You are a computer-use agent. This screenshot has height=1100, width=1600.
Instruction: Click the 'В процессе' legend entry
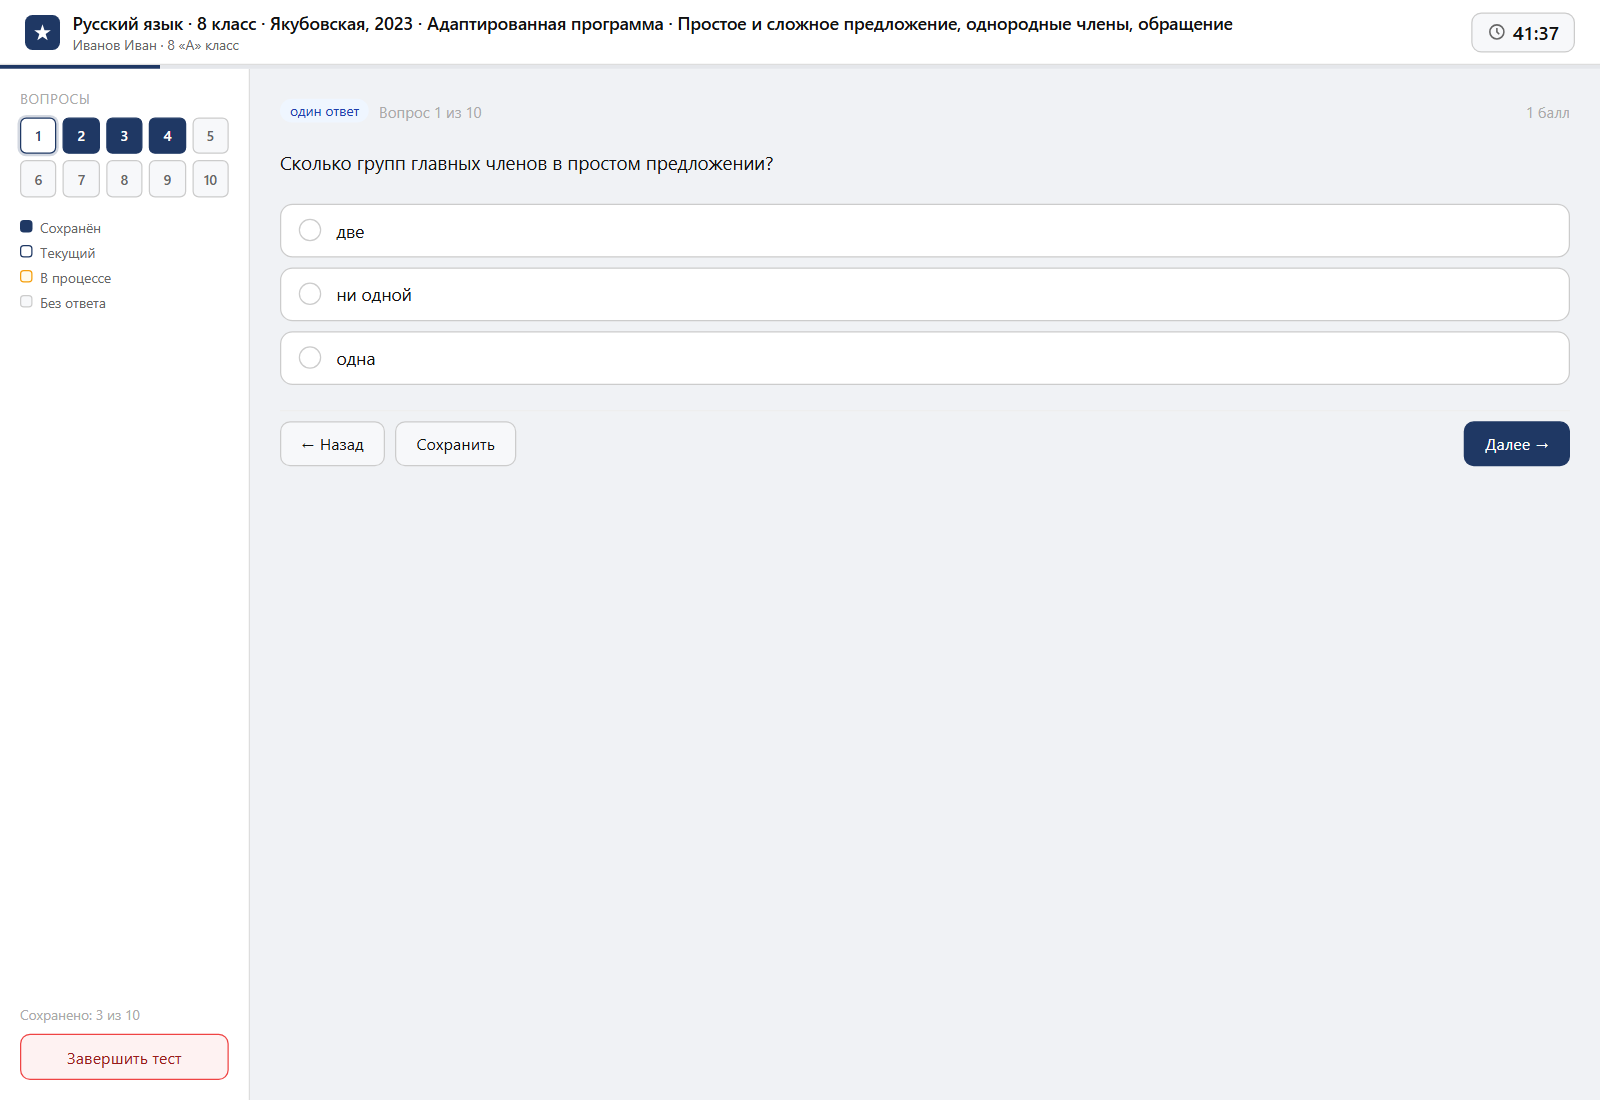(66, 278)
